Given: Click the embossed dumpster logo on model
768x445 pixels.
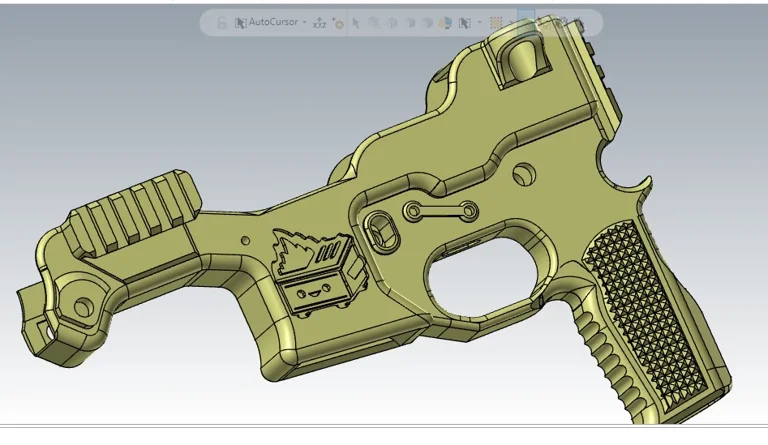Looking at the screenshot, I should point(311,272).
